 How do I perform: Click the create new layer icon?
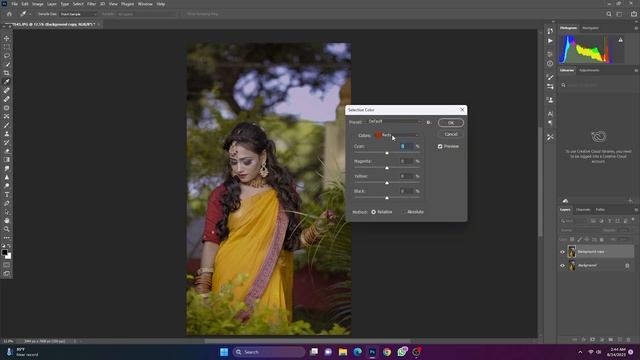tap(620, 340)
